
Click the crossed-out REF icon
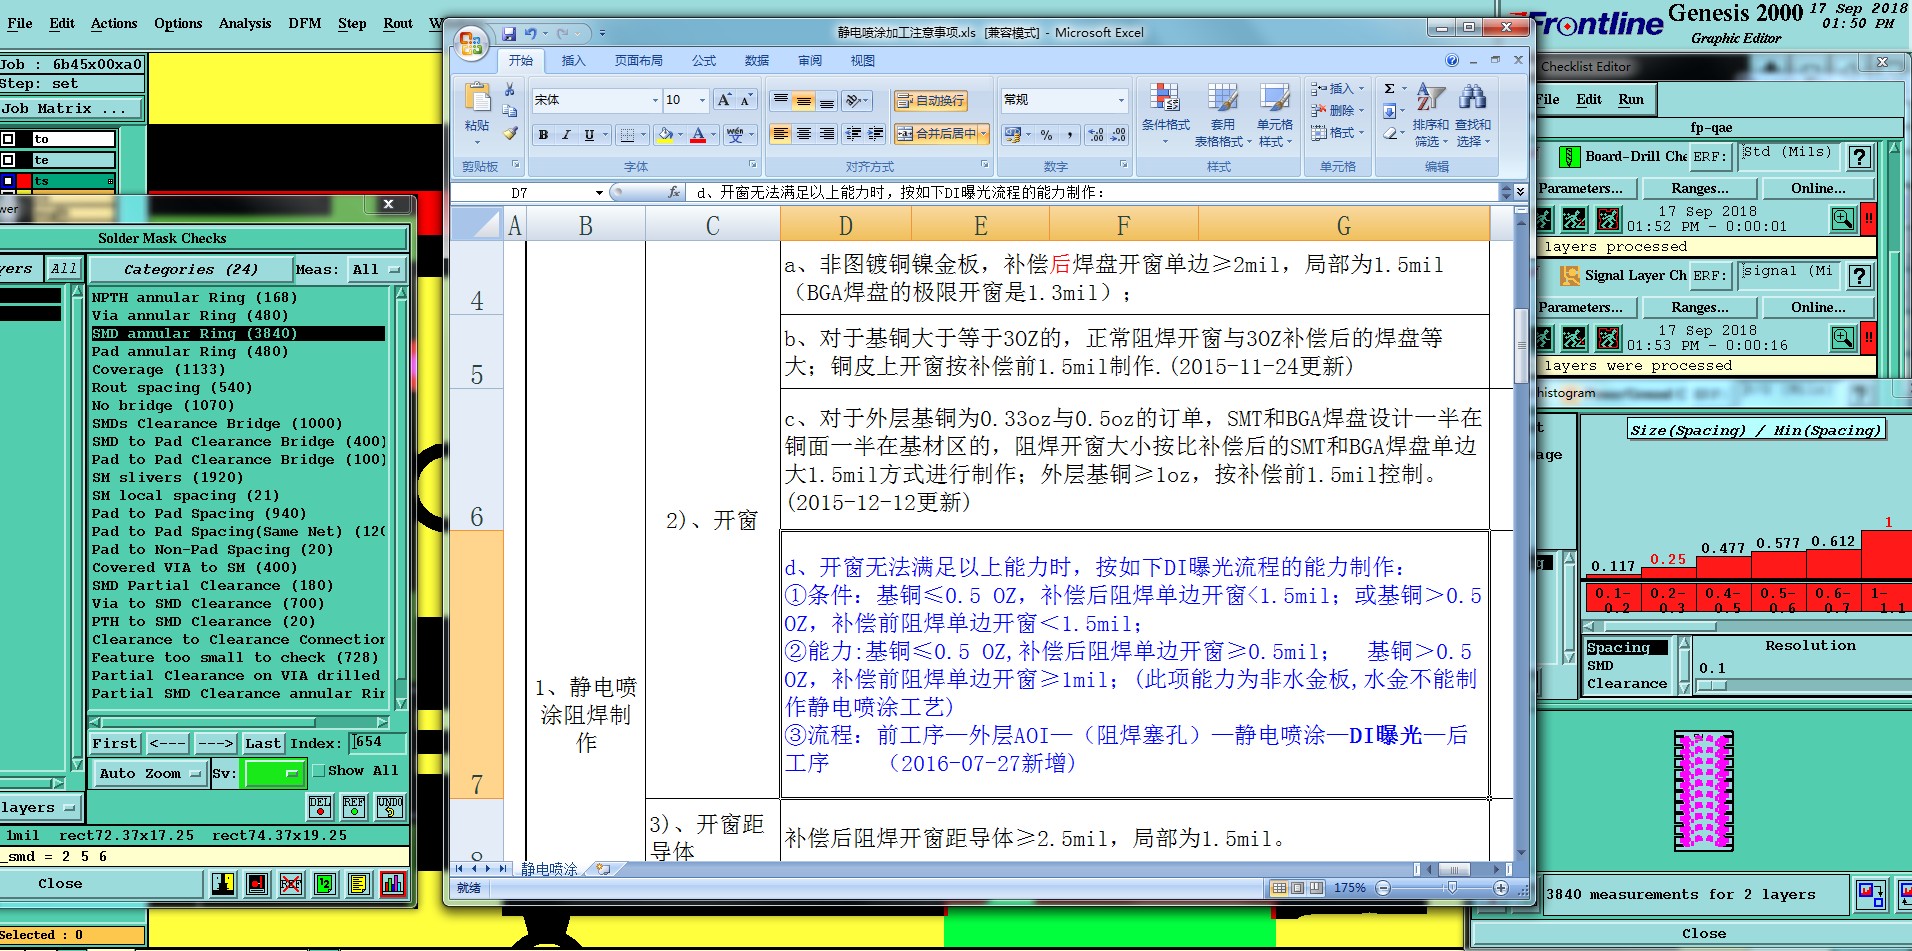coord(291,884)
